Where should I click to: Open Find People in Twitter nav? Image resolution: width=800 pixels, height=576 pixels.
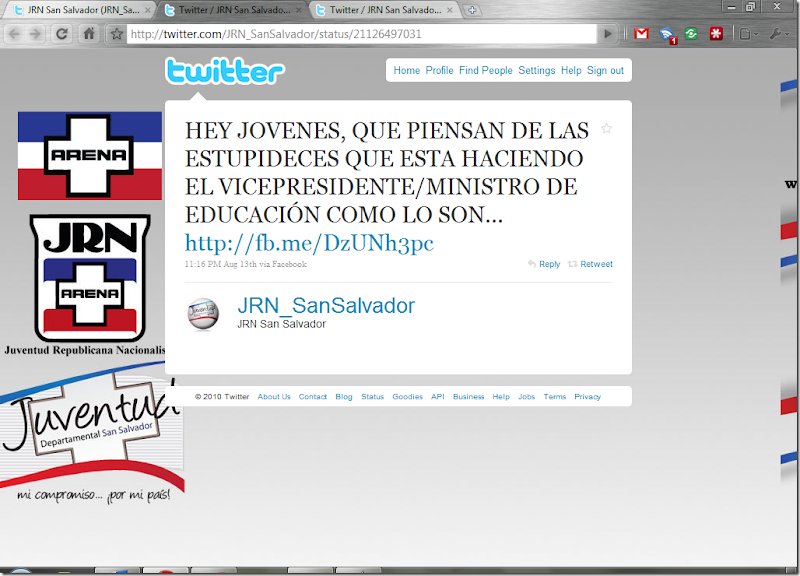point(486,70)
